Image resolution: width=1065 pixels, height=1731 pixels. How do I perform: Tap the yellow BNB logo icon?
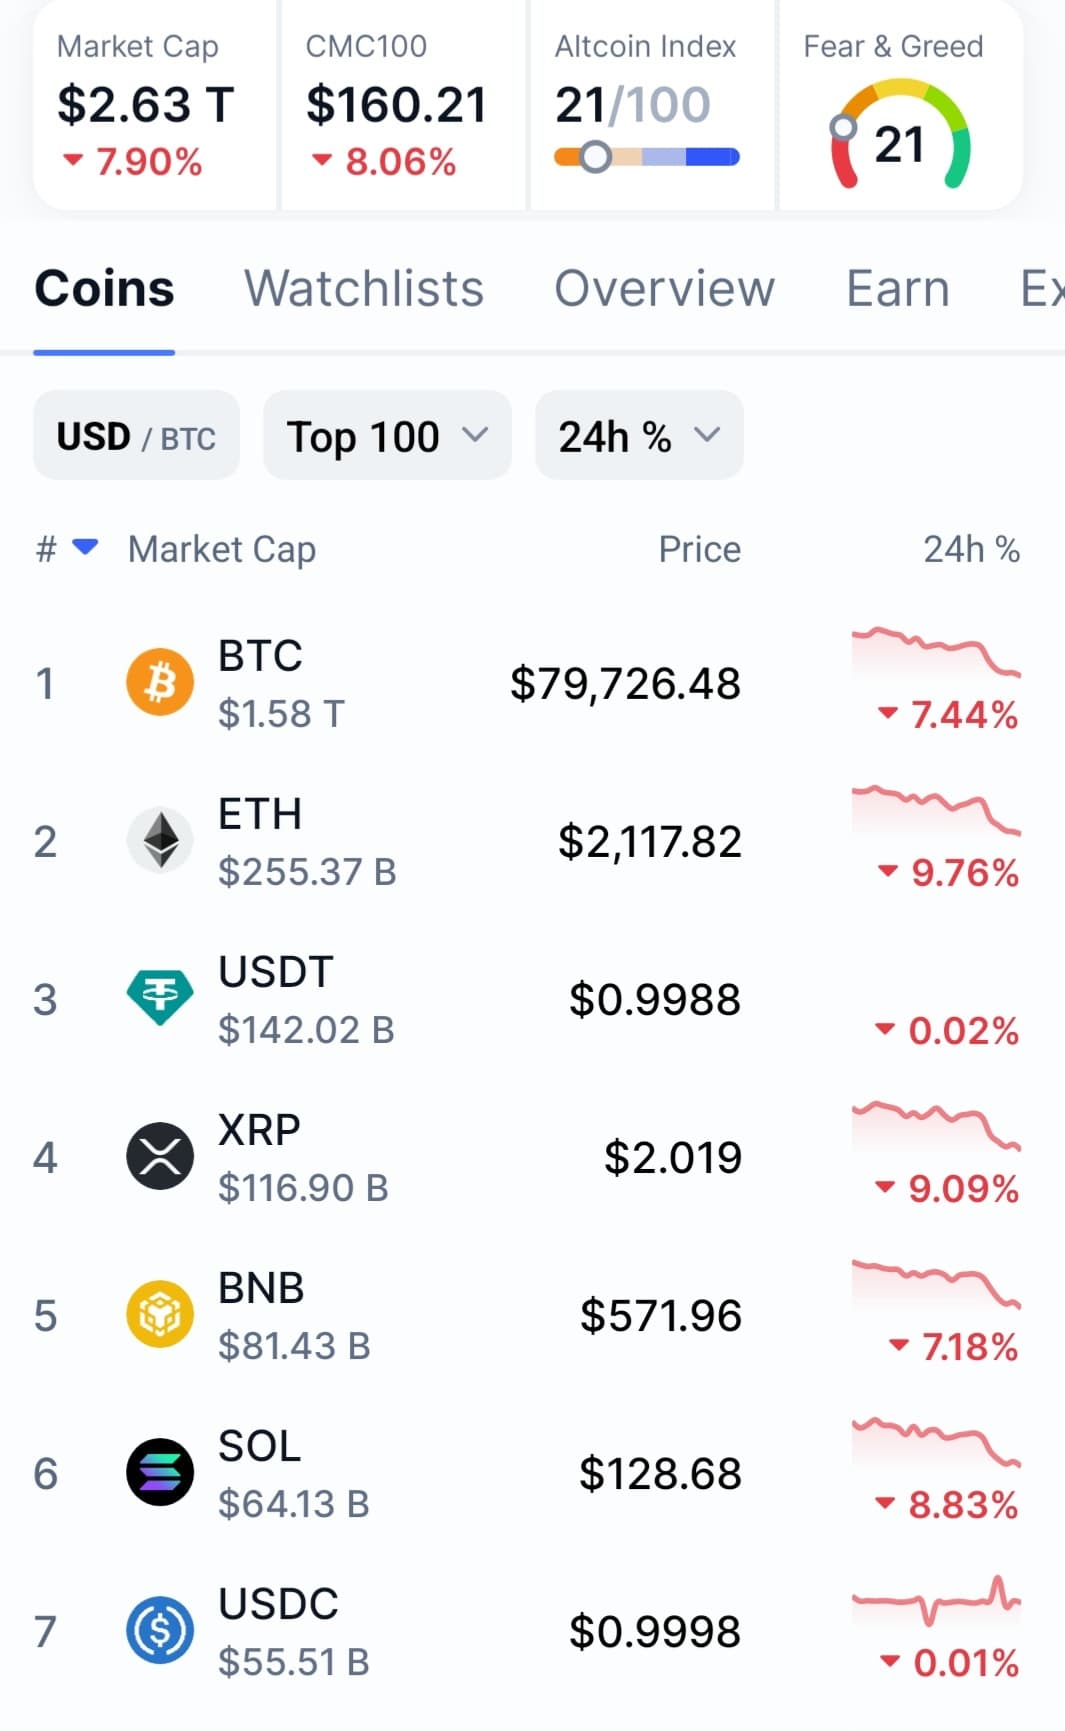(160, 1314)
